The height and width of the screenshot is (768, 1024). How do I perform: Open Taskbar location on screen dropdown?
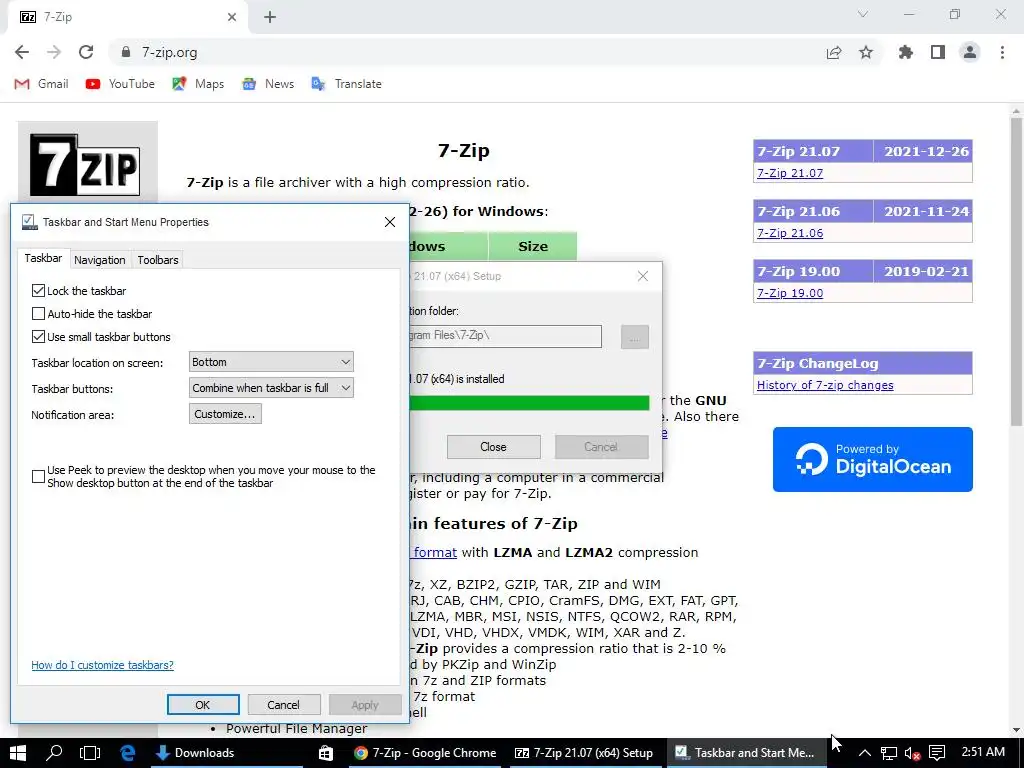coord(271,362)
